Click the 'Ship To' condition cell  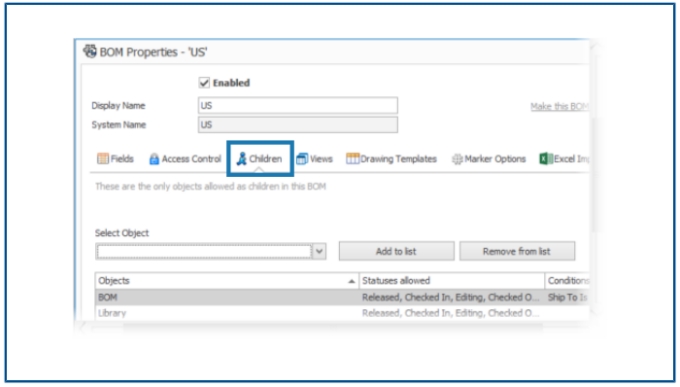[x=567, y=297]
